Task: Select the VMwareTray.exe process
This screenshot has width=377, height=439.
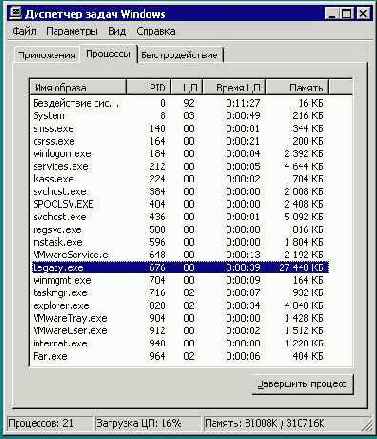Action: point(180,318)
